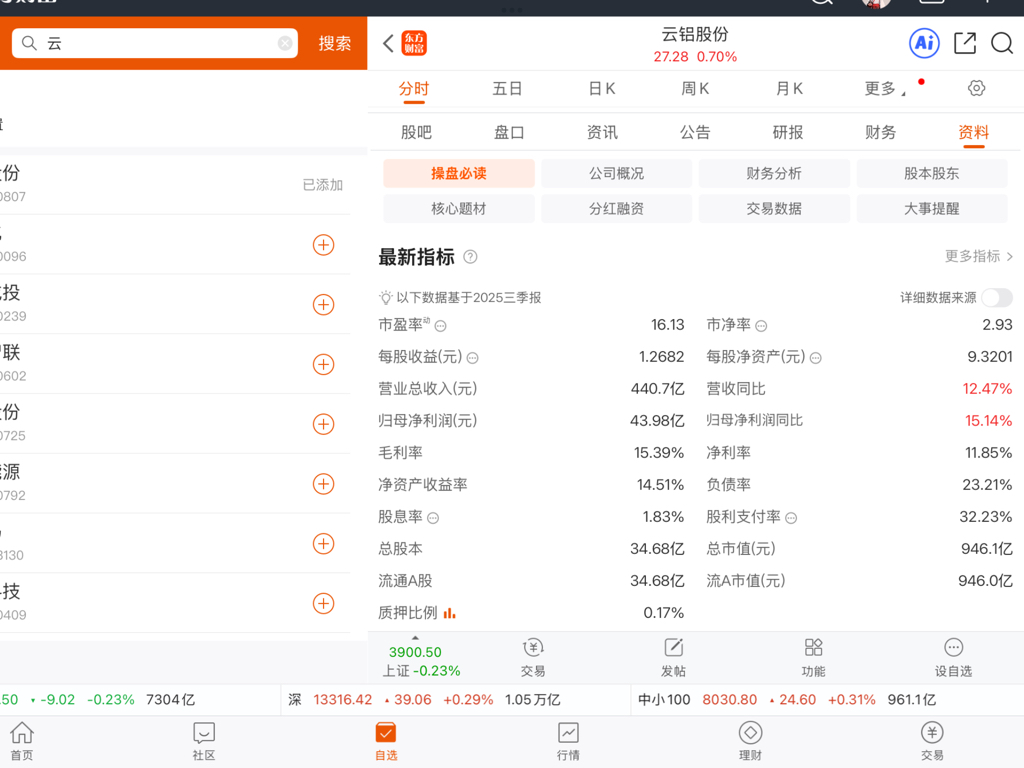Tap the AI assistant icon
1024x768 pixels.
click(x=924, y=43)
